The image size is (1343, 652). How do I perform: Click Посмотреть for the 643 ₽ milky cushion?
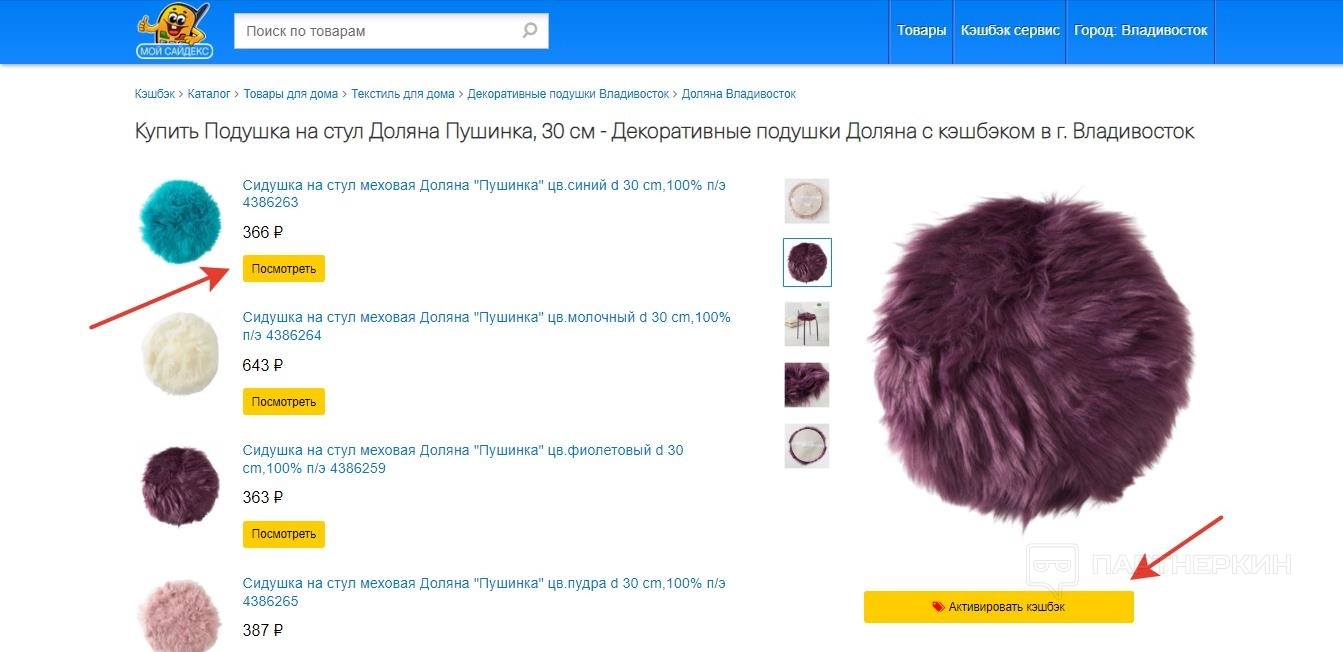pyautogui.click(x=284, y=402)
